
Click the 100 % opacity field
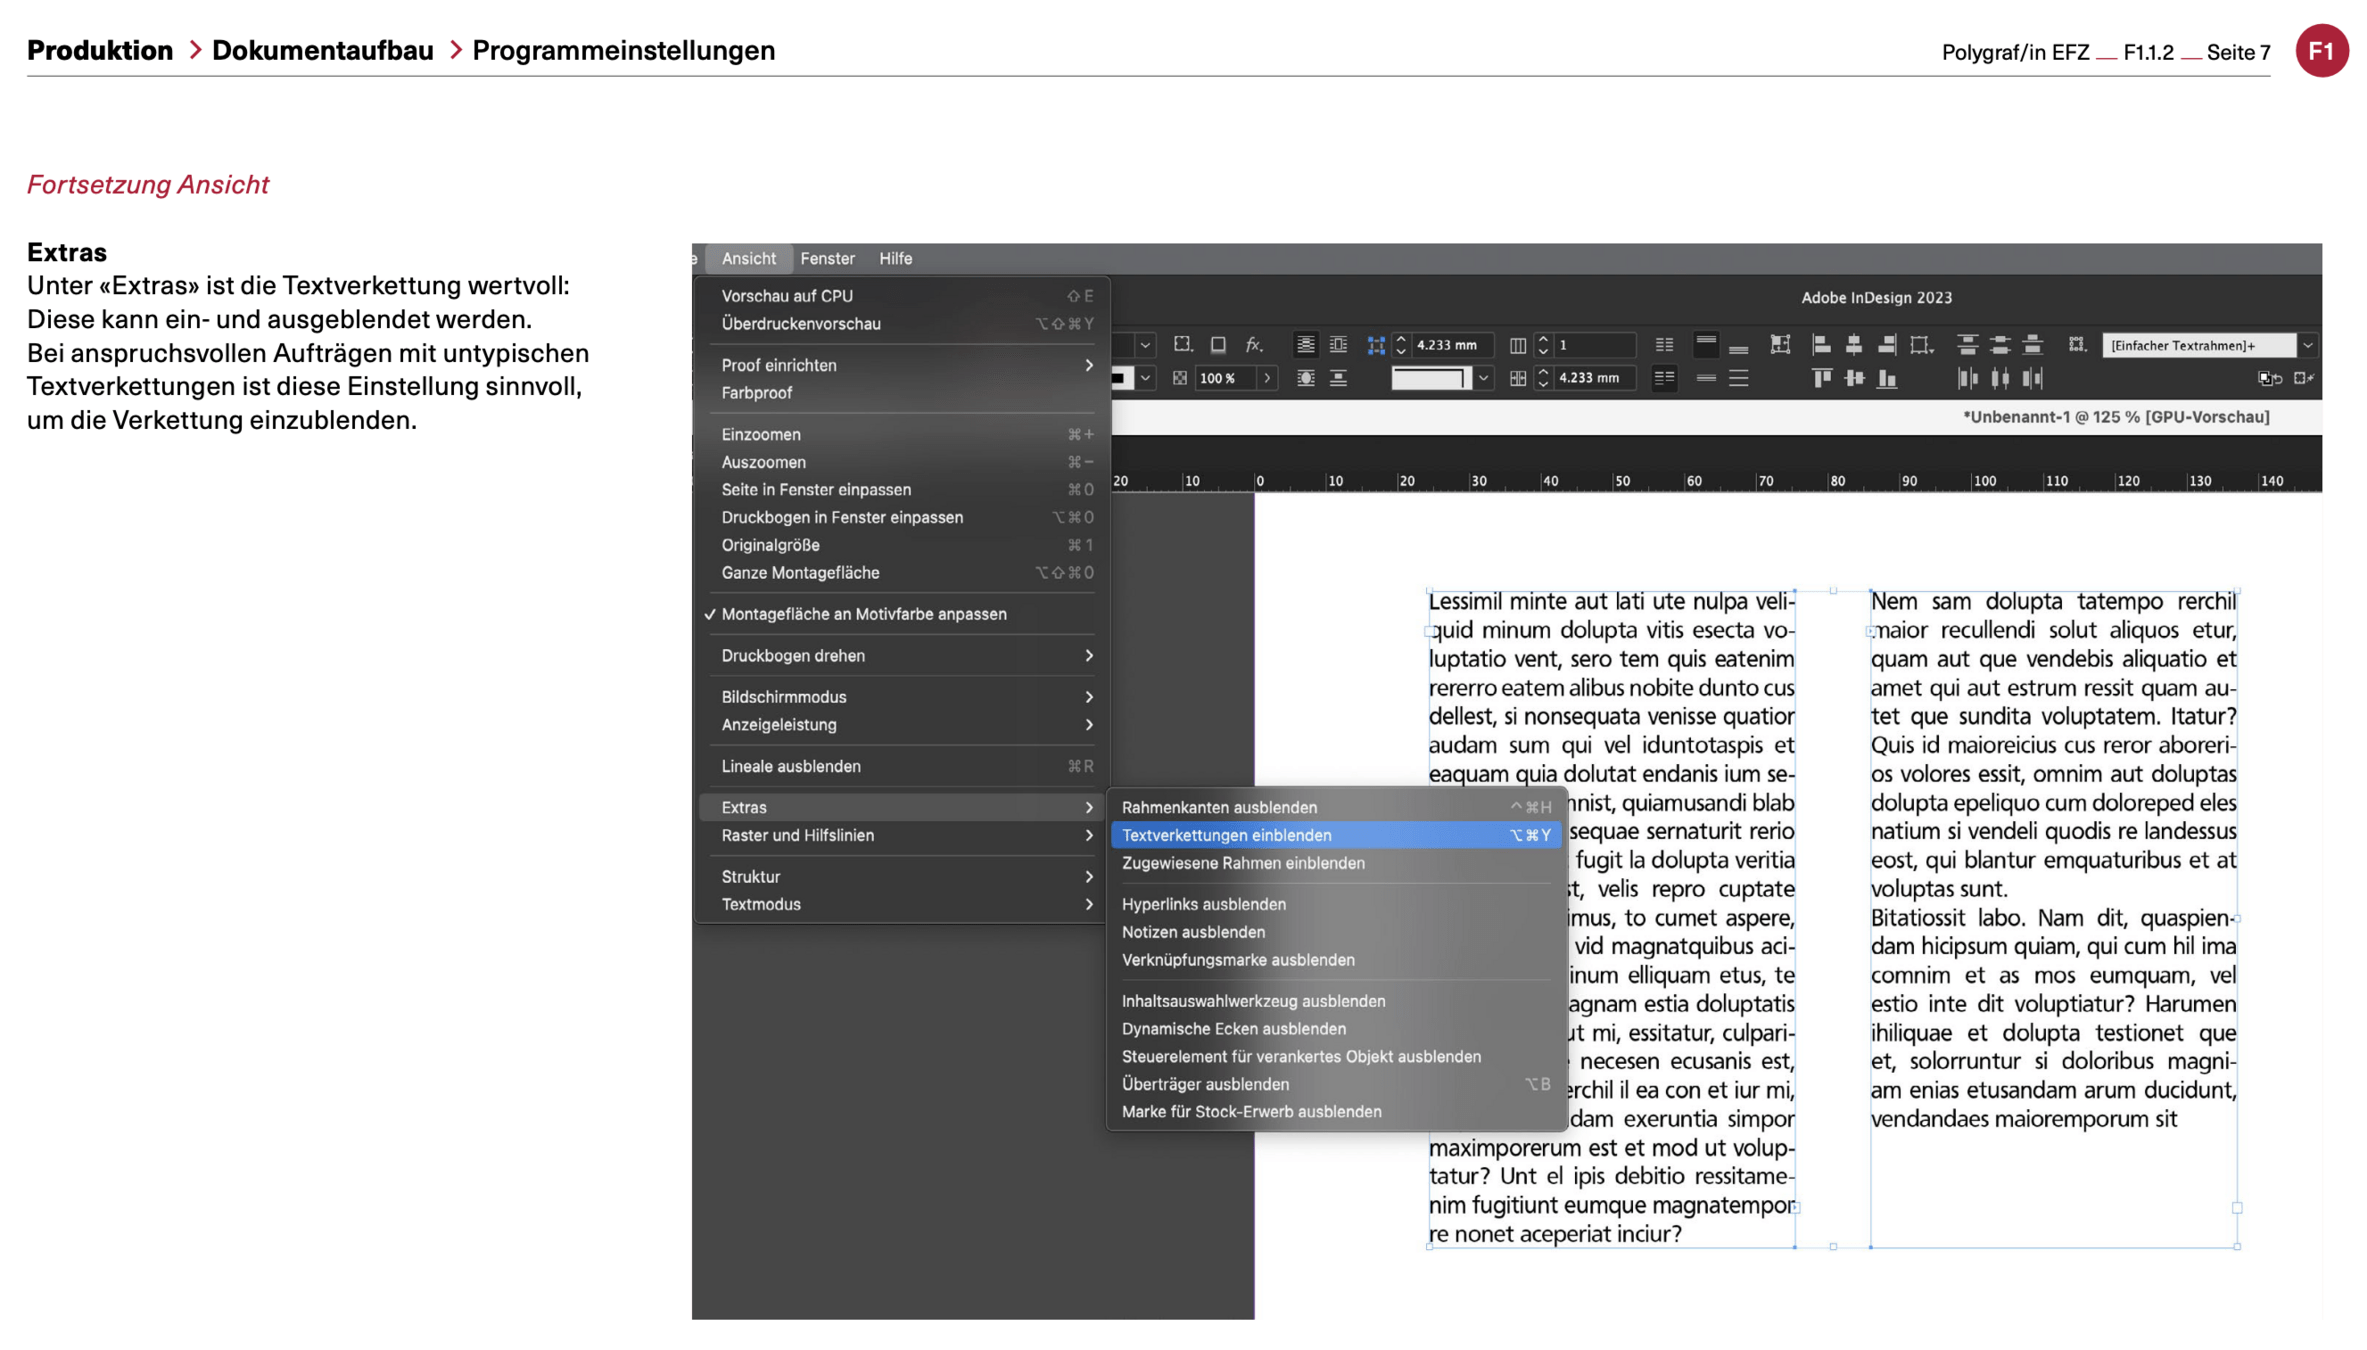1225,378
